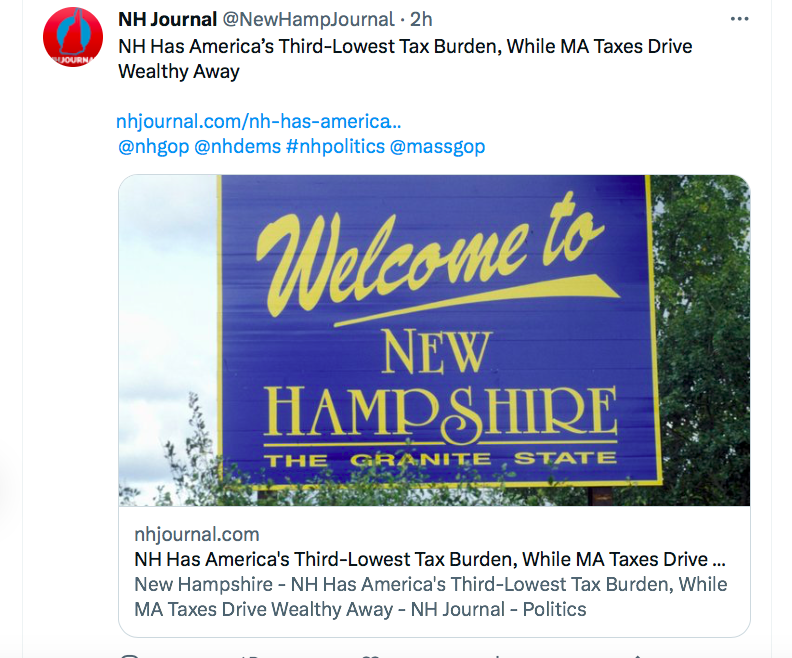
Task: Open the link card headline about tax burden
Action: coord(430,559)
